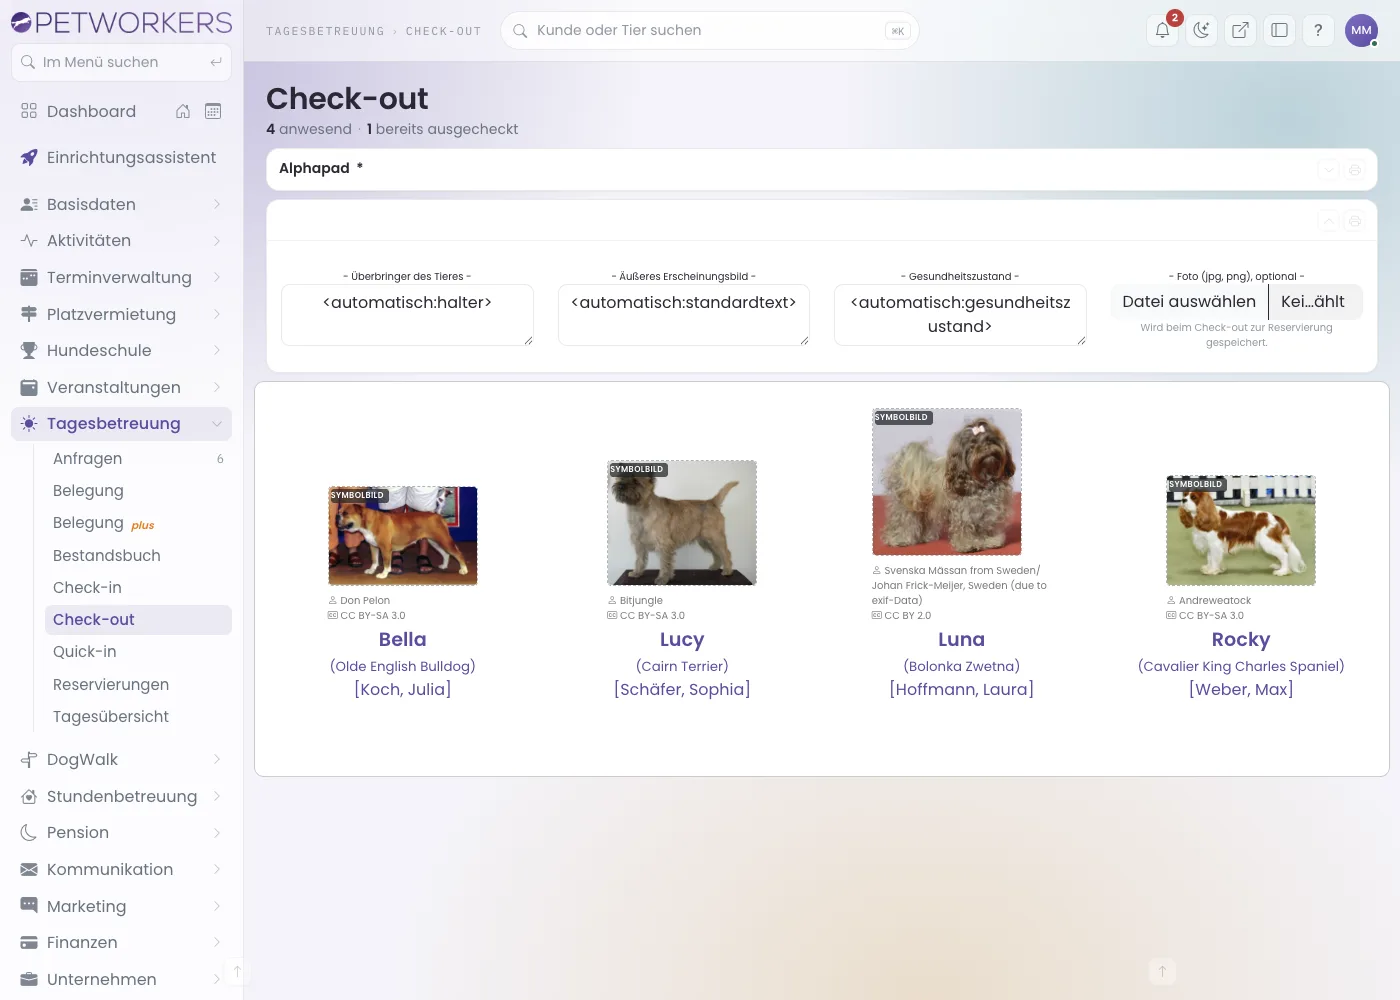The image size is (1400, 1000).
Task: Click Rocky's name link
Action: coord(1241,639)
